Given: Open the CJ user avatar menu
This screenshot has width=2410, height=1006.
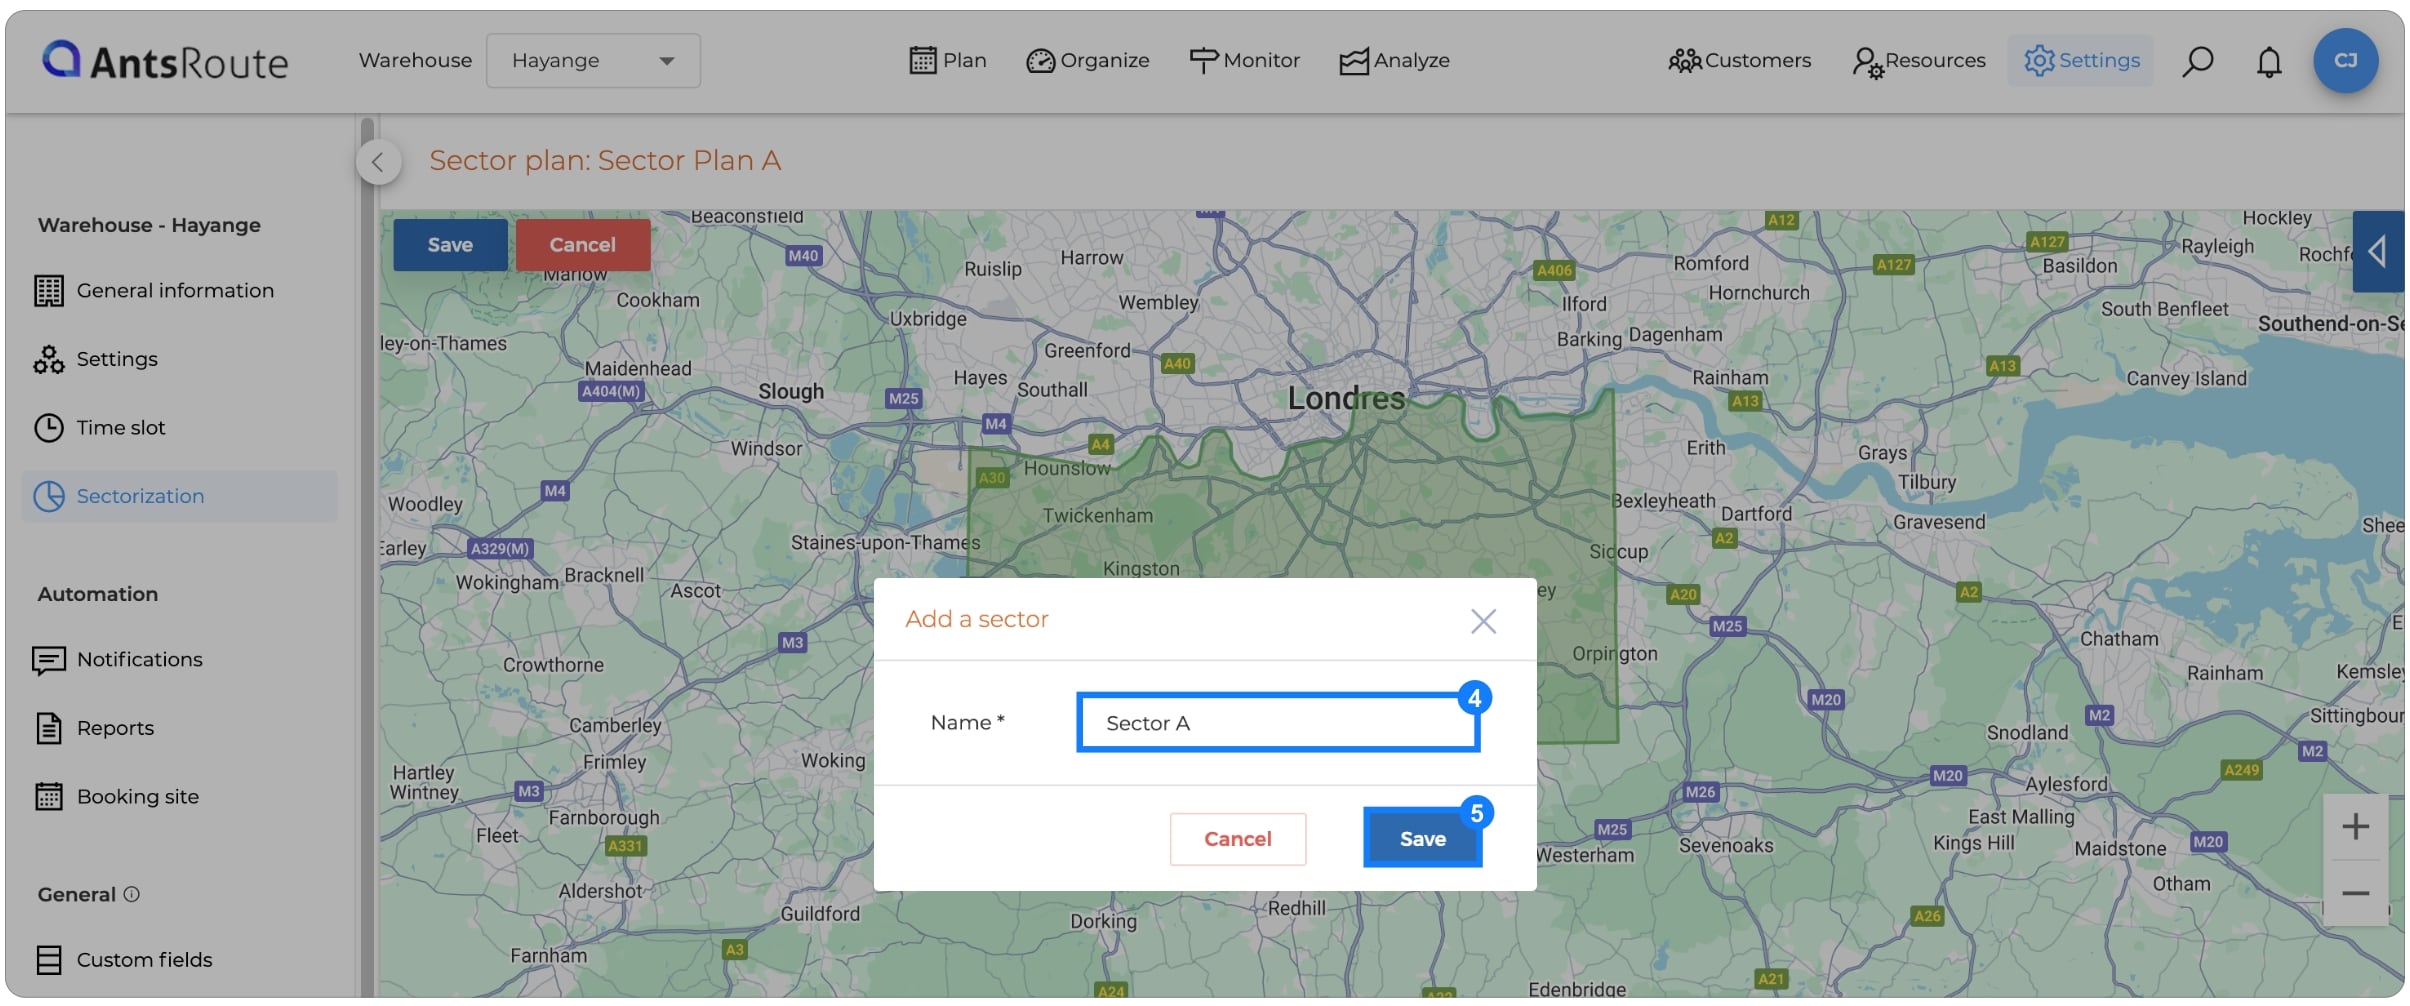Looking at the screenshot, I should (x=2345, y=61).
